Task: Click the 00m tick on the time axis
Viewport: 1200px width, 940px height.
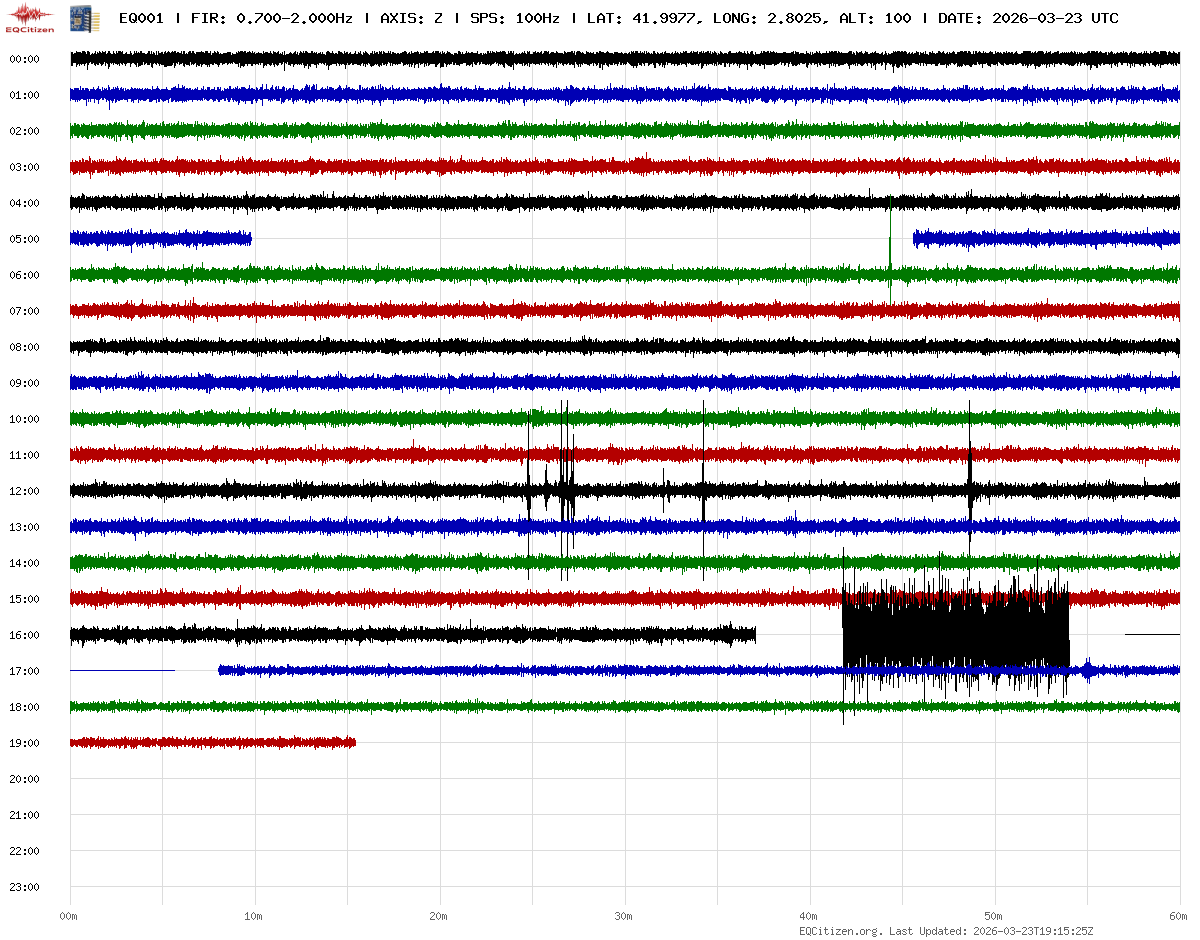Action: tap(69, 916)
